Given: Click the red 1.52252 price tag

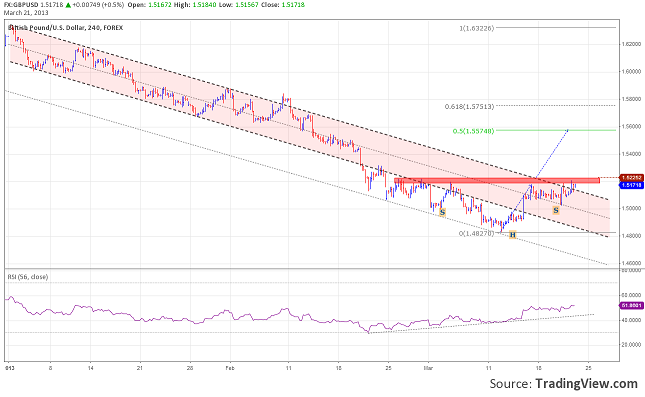Looking at the screenshot, I should click(x=631, y=178).
